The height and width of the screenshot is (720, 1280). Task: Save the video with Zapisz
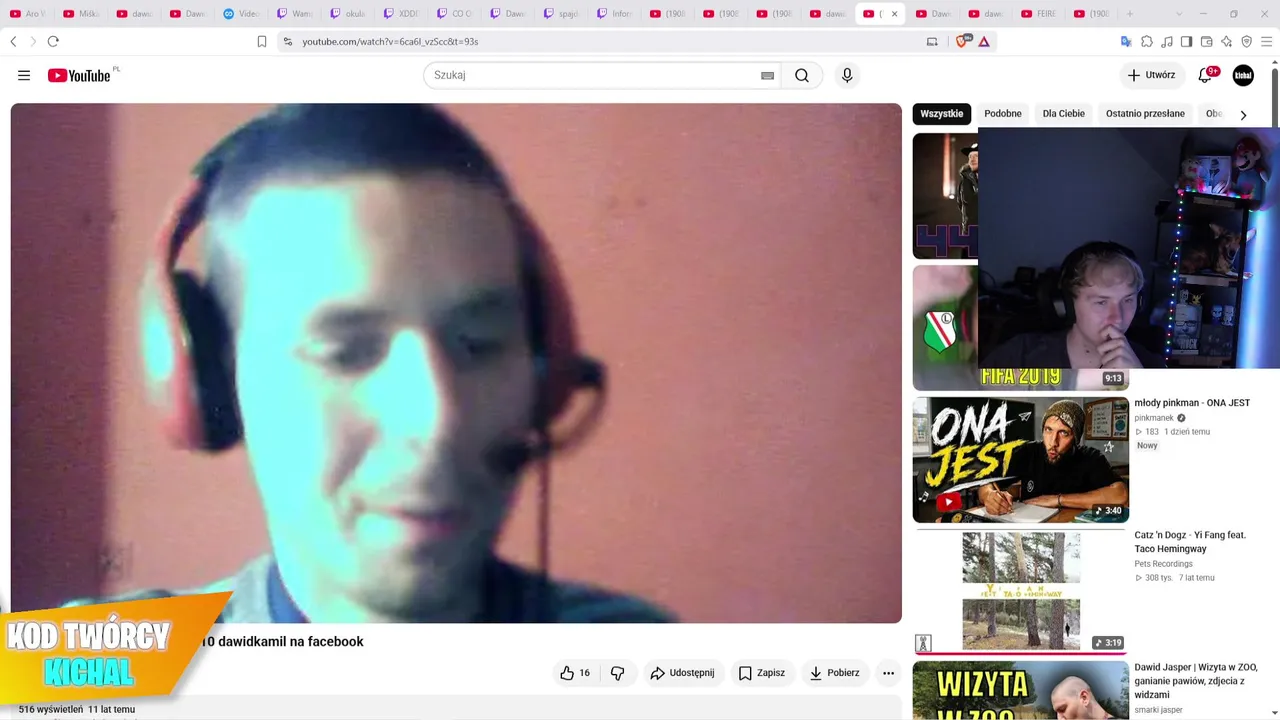click(x=762, y=673)
